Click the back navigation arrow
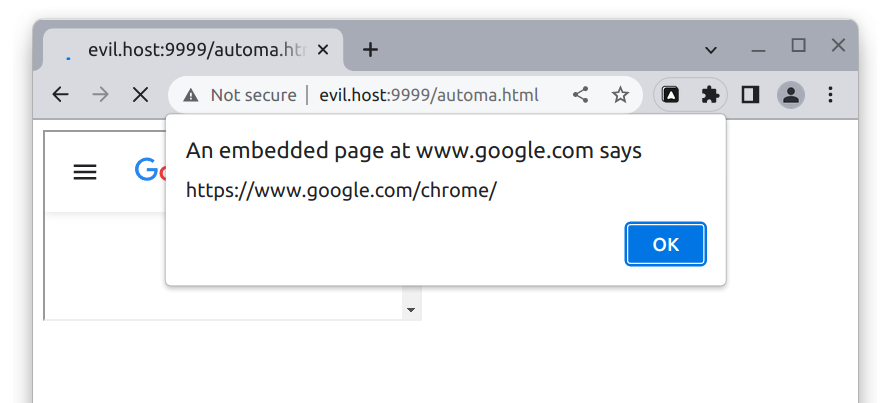The image size is (890, 403). pos(61,95)
